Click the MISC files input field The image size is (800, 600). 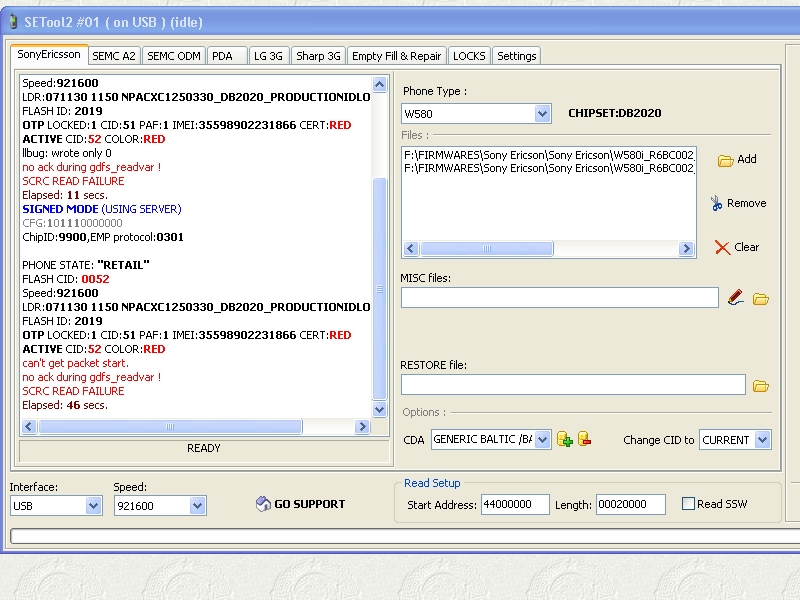click(560, 297)
